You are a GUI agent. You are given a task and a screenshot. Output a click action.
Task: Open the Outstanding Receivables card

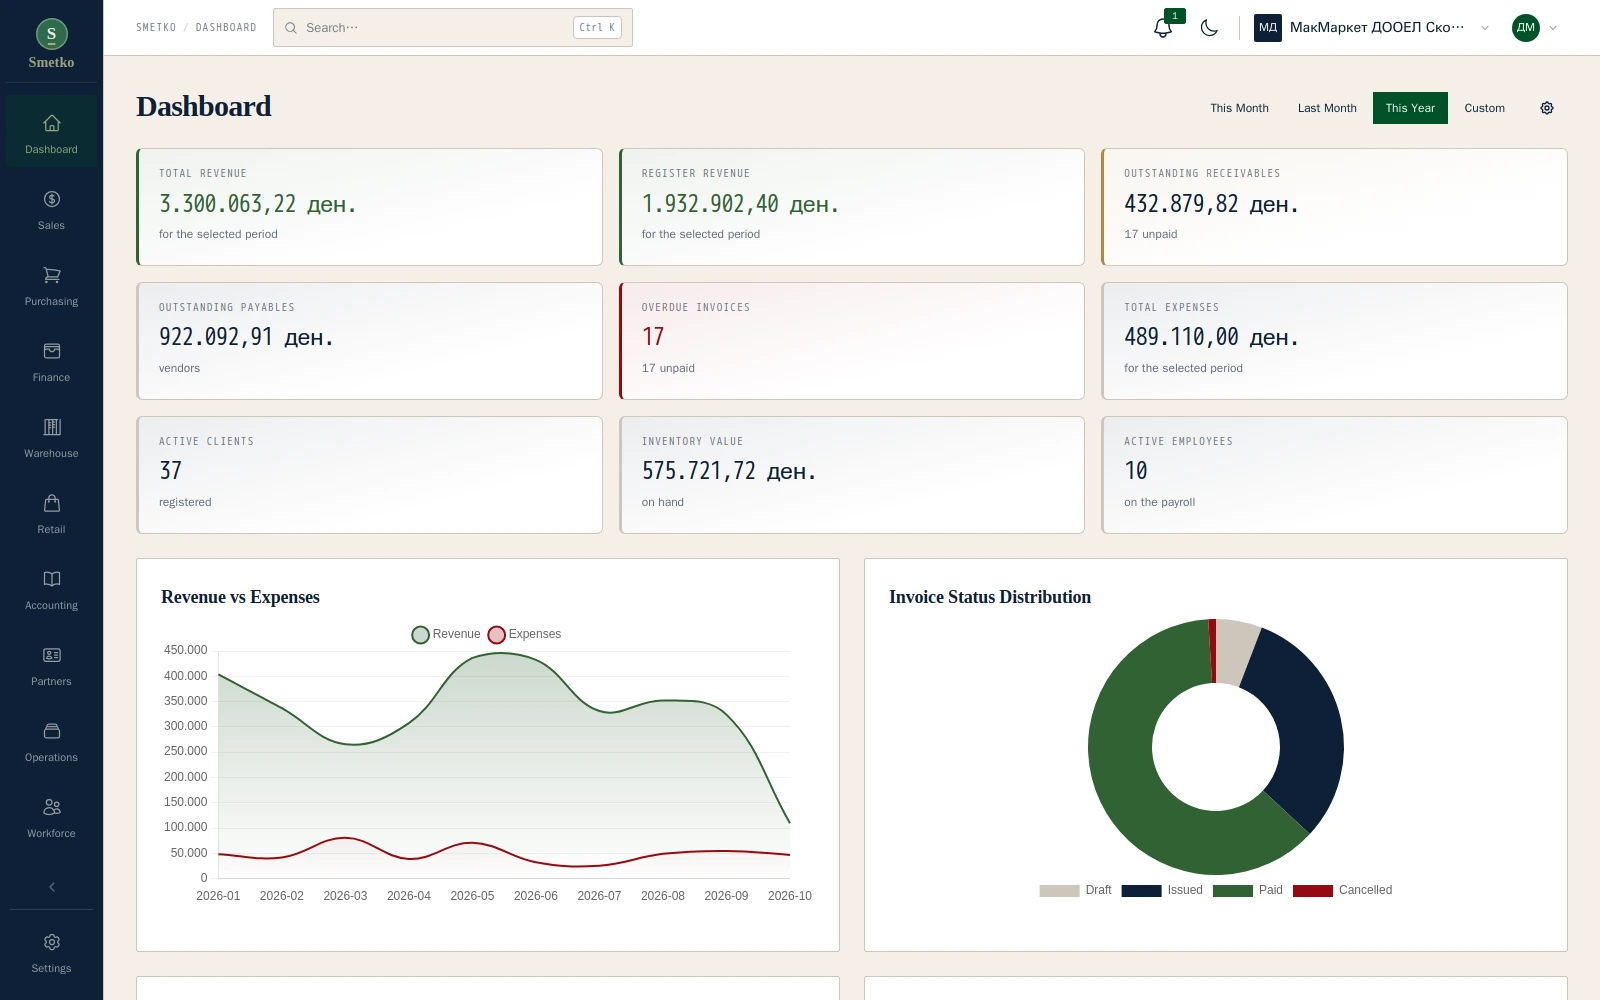pos(1334,207)
